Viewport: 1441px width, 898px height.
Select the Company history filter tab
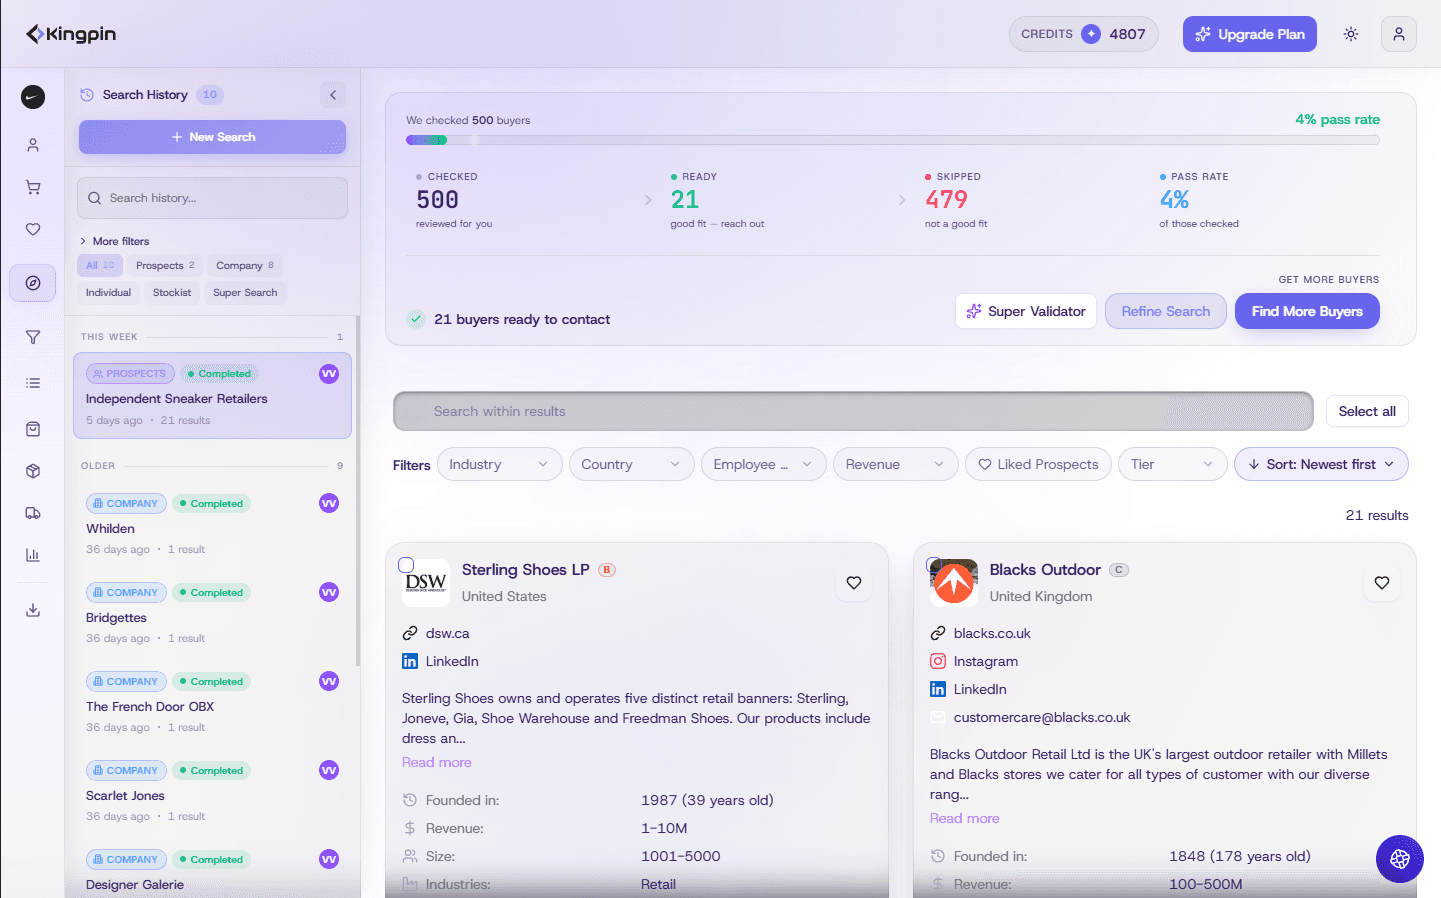(x=245, y=265)
